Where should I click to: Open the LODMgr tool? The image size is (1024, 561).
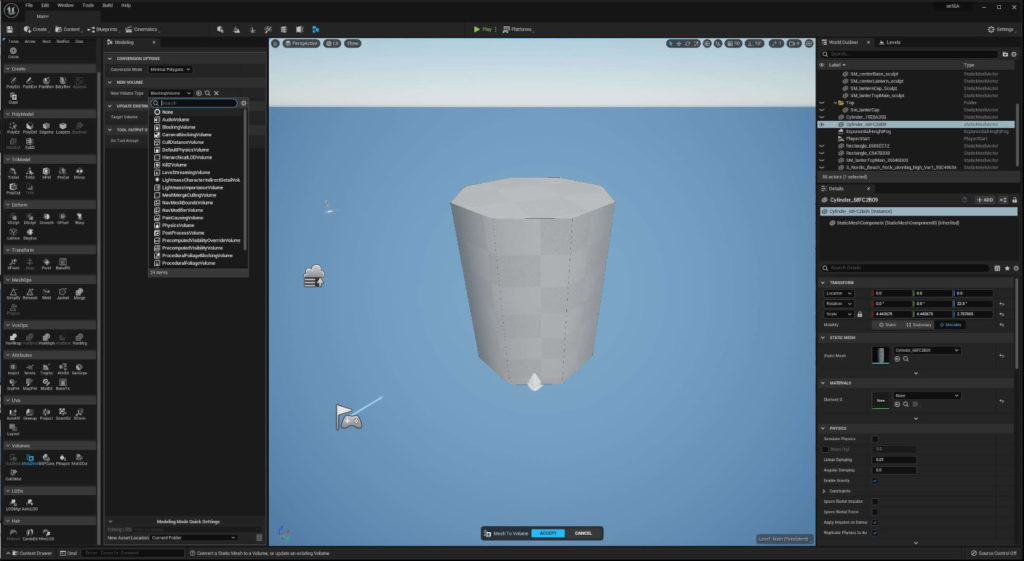[x=13, y=505]
